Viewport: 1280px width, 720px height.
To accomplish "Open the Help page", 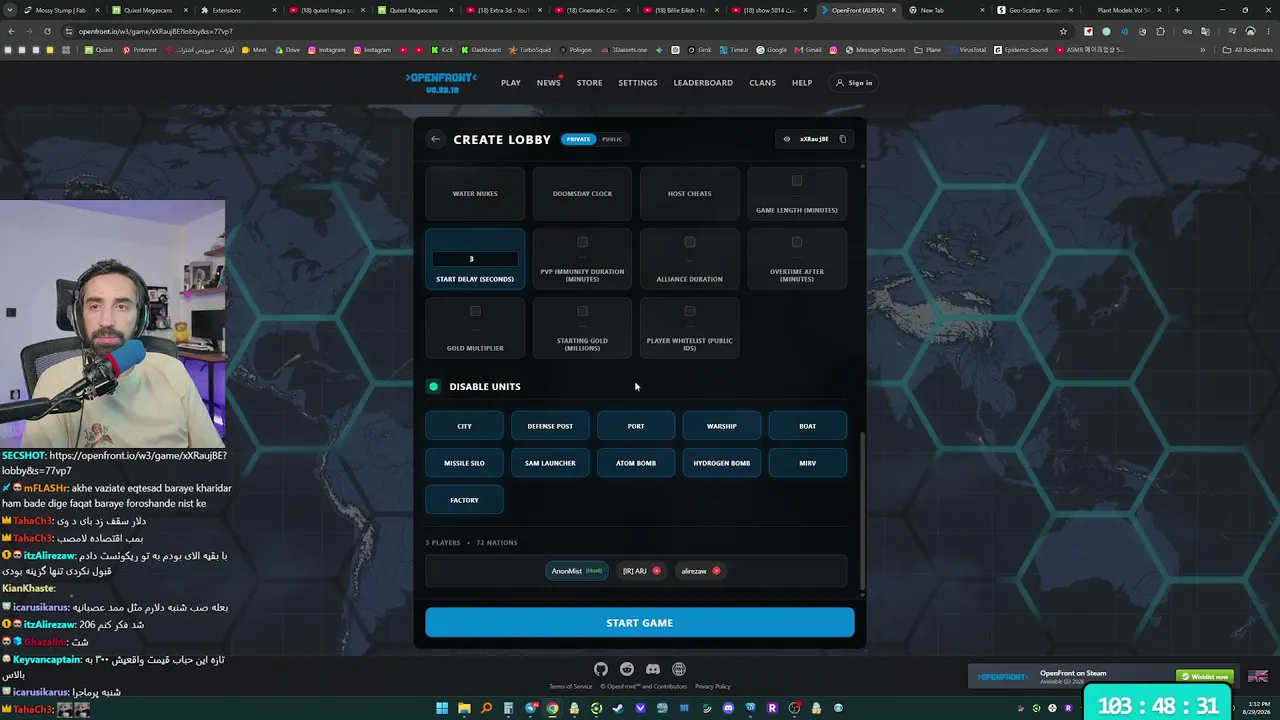I will pos(802,83).
